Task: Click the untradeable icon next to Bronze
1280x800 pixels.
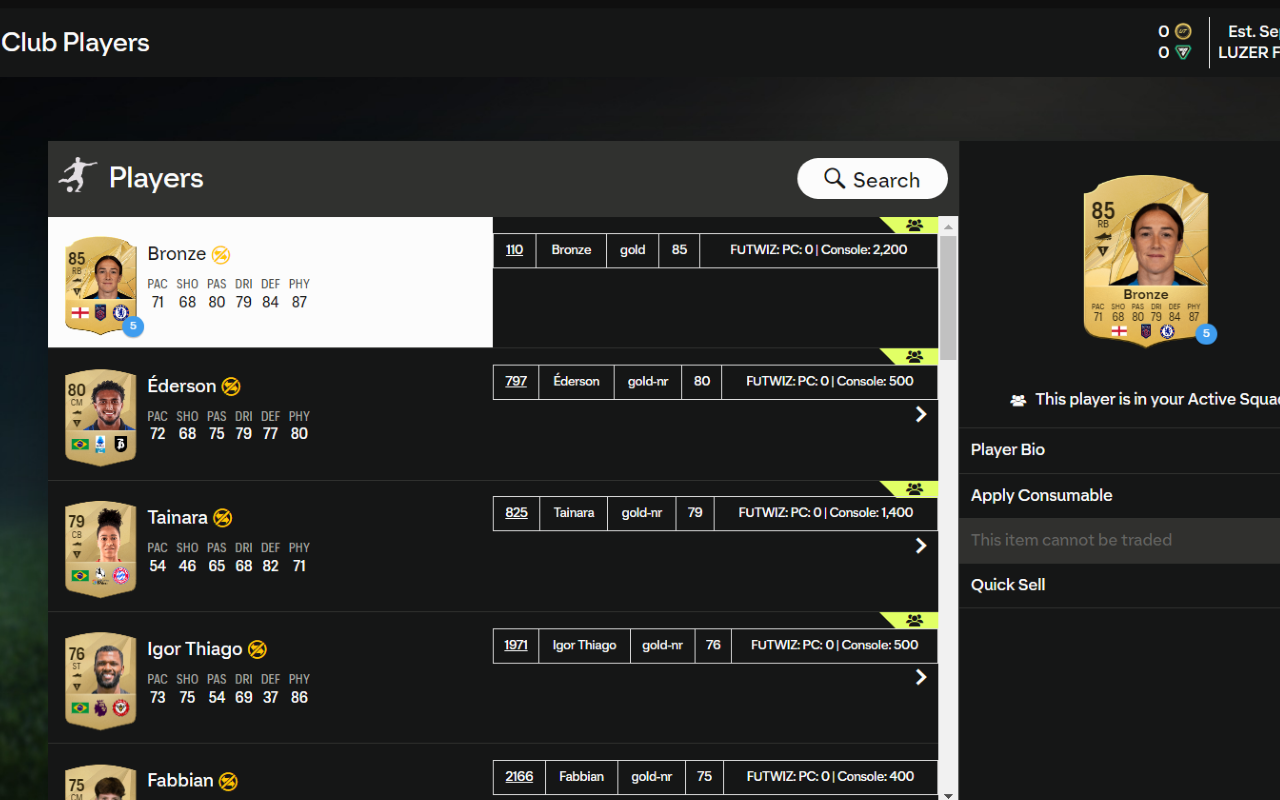Action: [221, 255]
